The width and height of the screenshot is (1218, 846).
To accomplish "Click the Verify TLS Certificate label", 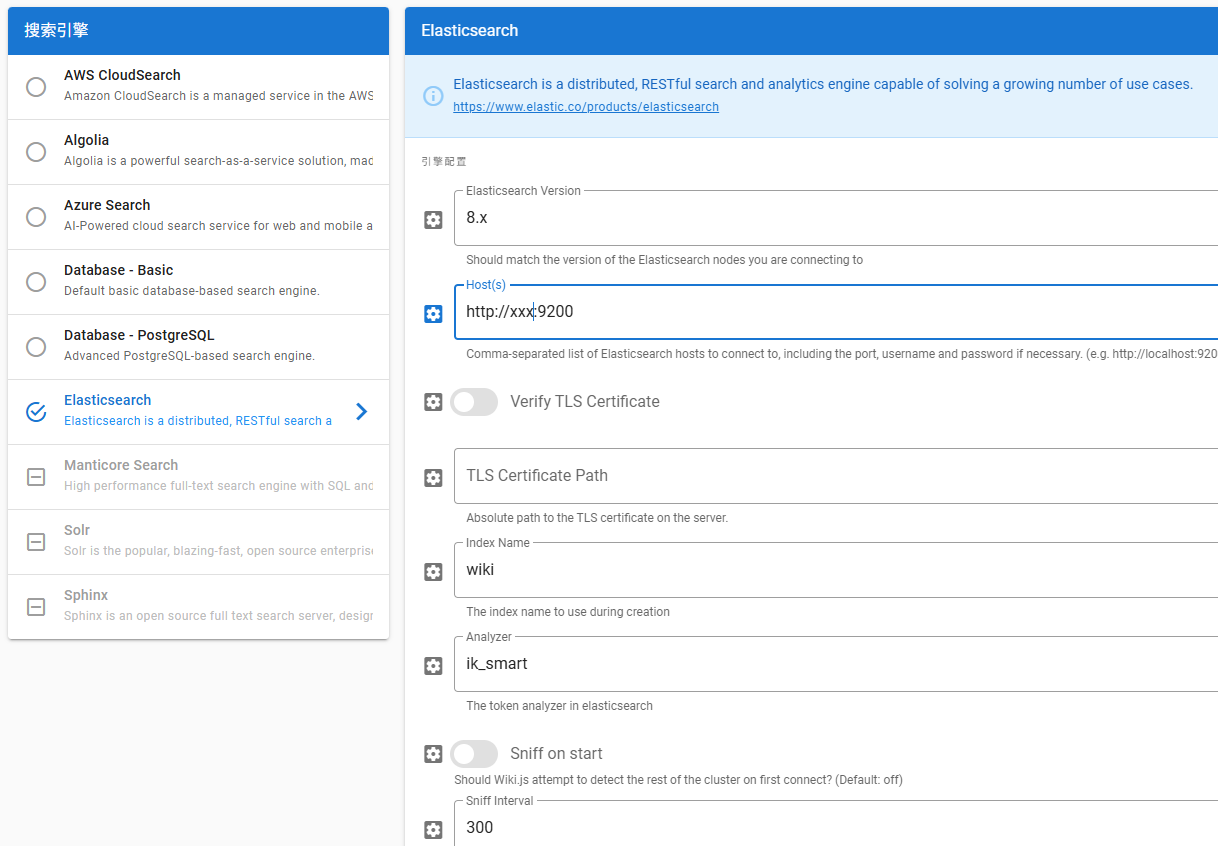I will point(585,402).
